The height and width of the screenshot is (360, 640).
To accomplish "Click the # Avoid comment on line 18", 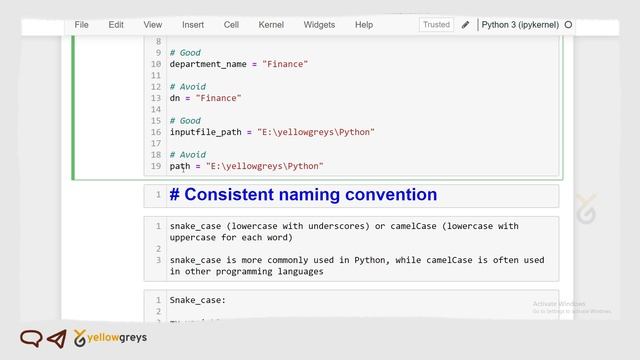I will 188,155.
